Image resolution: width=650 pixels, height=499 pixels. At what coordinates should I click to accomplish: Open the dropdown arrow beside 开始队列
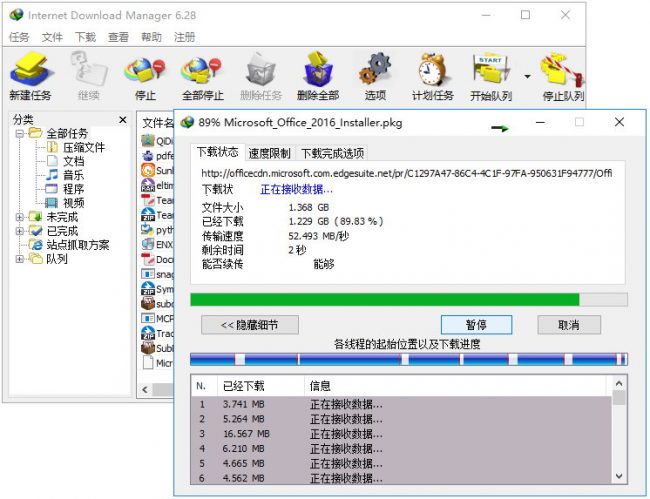pyautogui.click(x=526, y=75)
